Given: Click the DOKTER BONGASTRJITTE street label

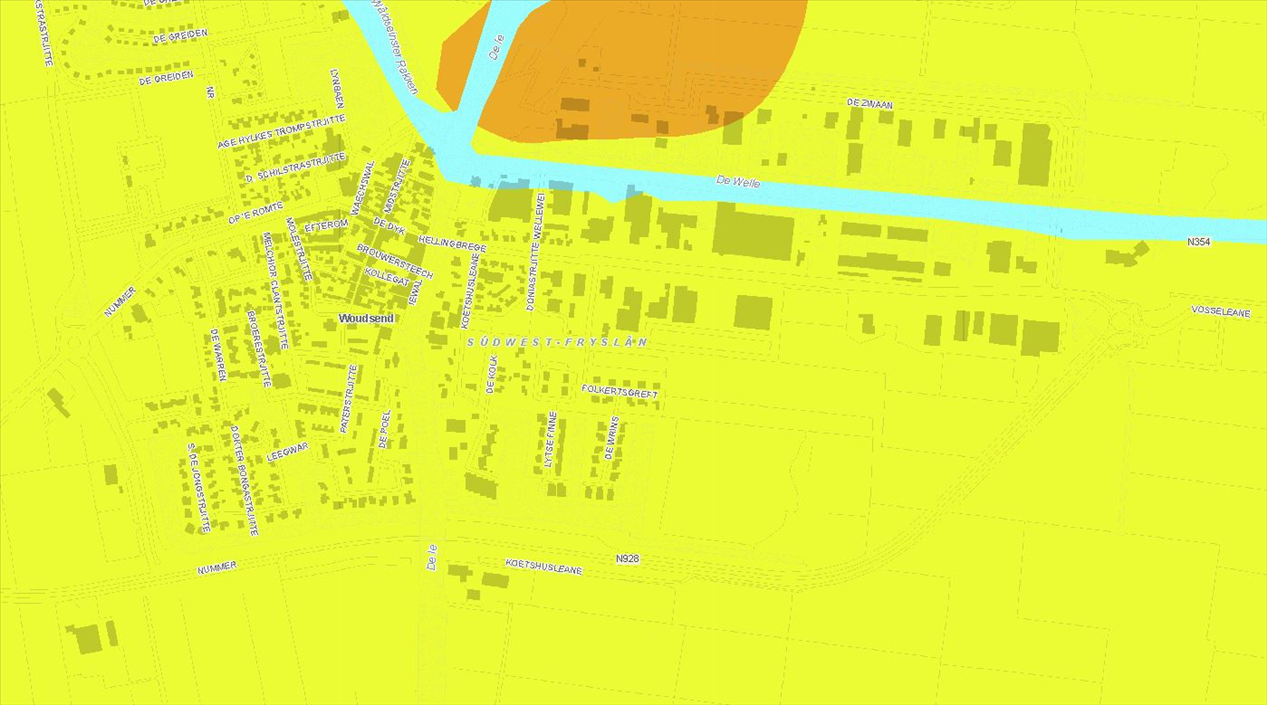Looking at the screenshot, I should (x=245, y=480).
